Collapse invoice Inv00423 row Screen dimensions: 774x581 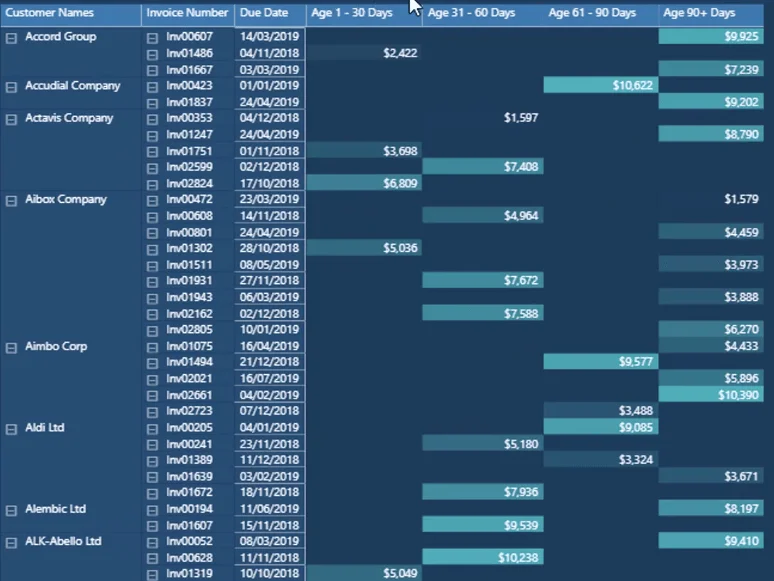pos(153,87)
